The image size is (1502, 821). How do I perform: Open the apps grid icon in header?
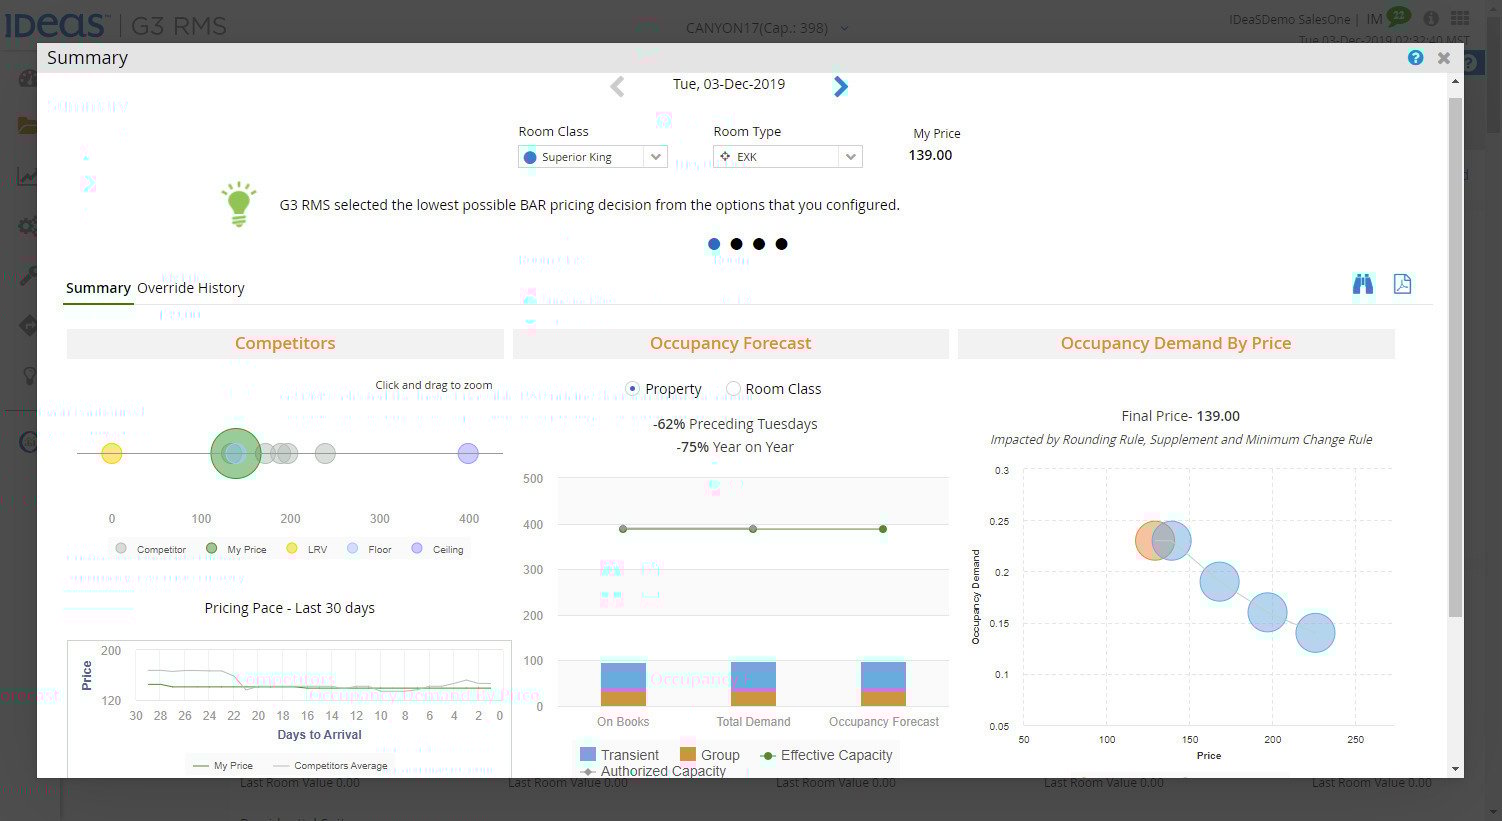1460,19
